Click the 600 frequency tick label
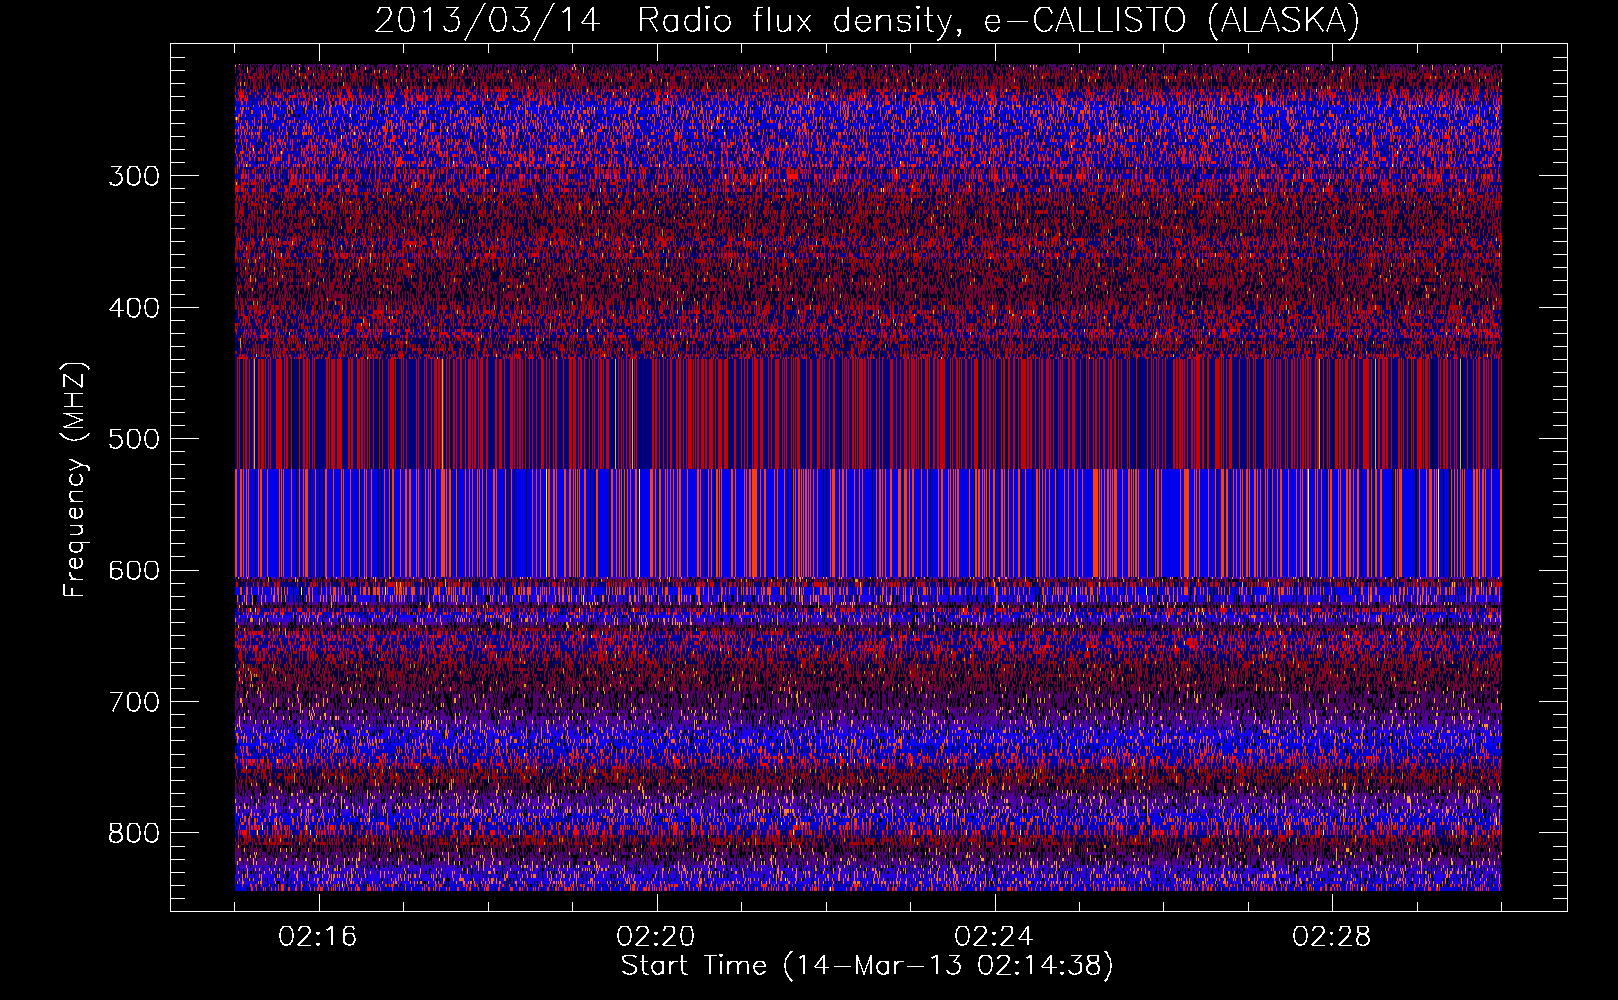Image resolution: width=1618 pixels, height=1000 pixels. tap(134, 571)
